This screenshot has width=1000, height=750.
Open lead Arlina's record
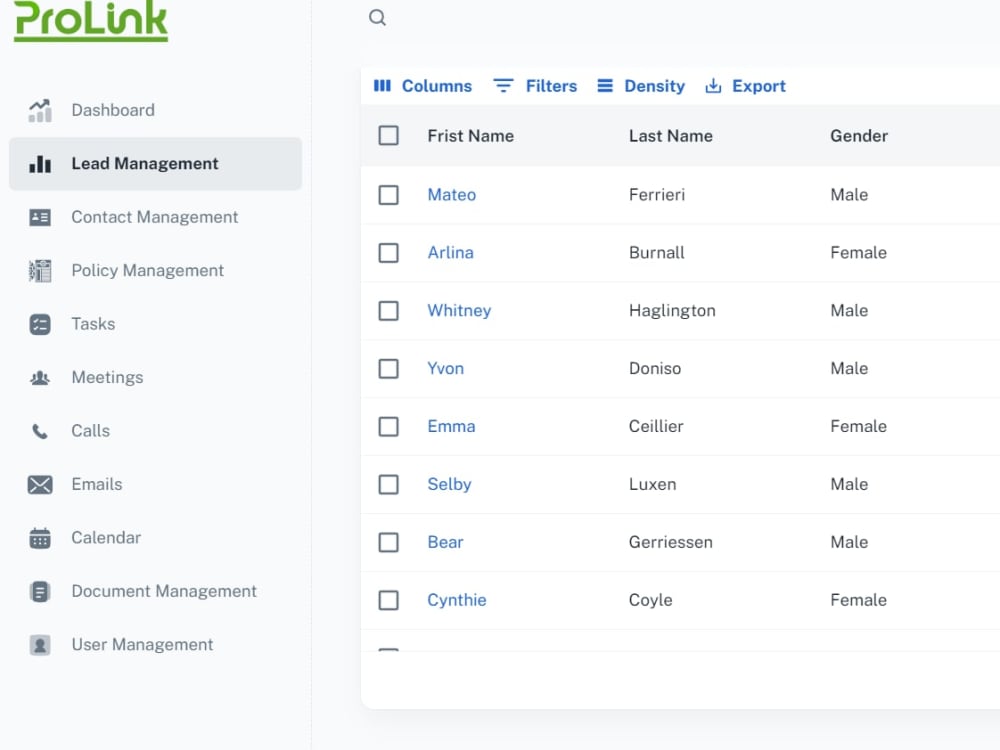pyautogui.click(x=450, y=253)
